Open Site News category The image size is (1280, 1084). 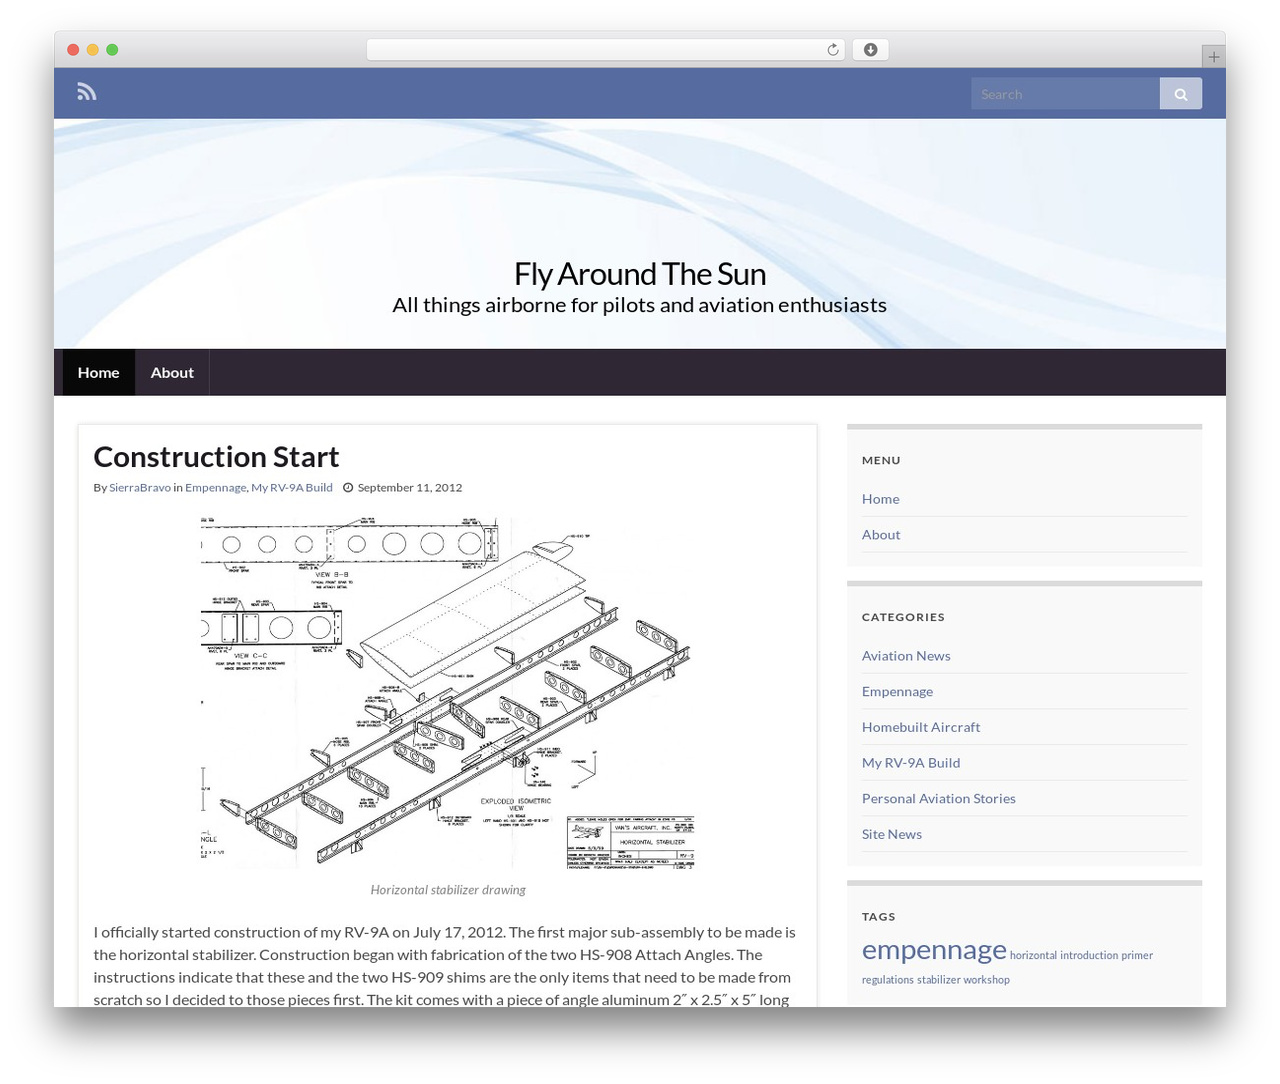click(x=892, y=834)
